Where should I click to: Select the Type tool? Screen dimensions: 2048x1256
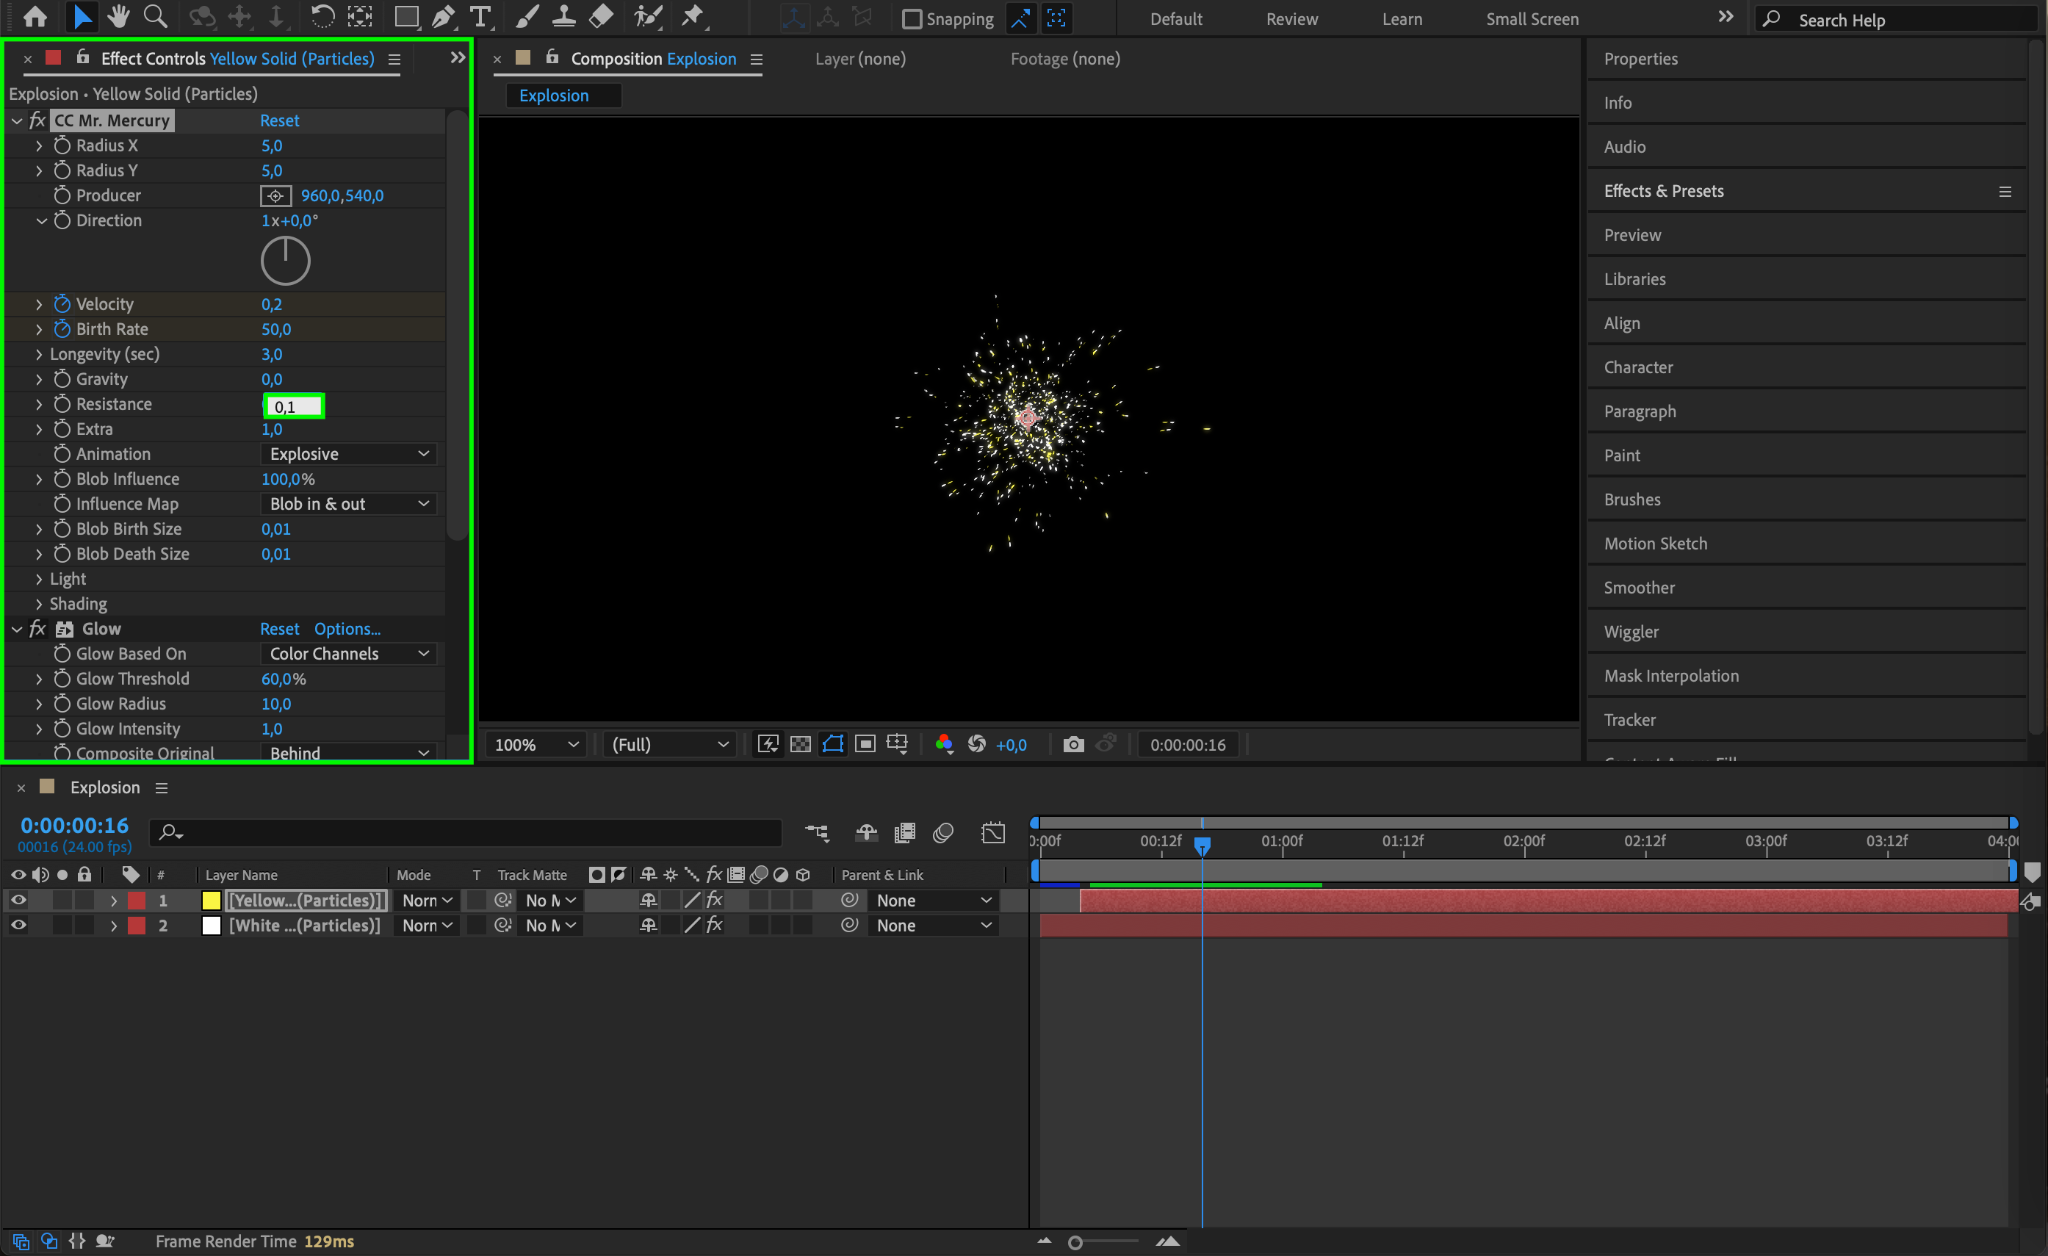click(480, 17)
